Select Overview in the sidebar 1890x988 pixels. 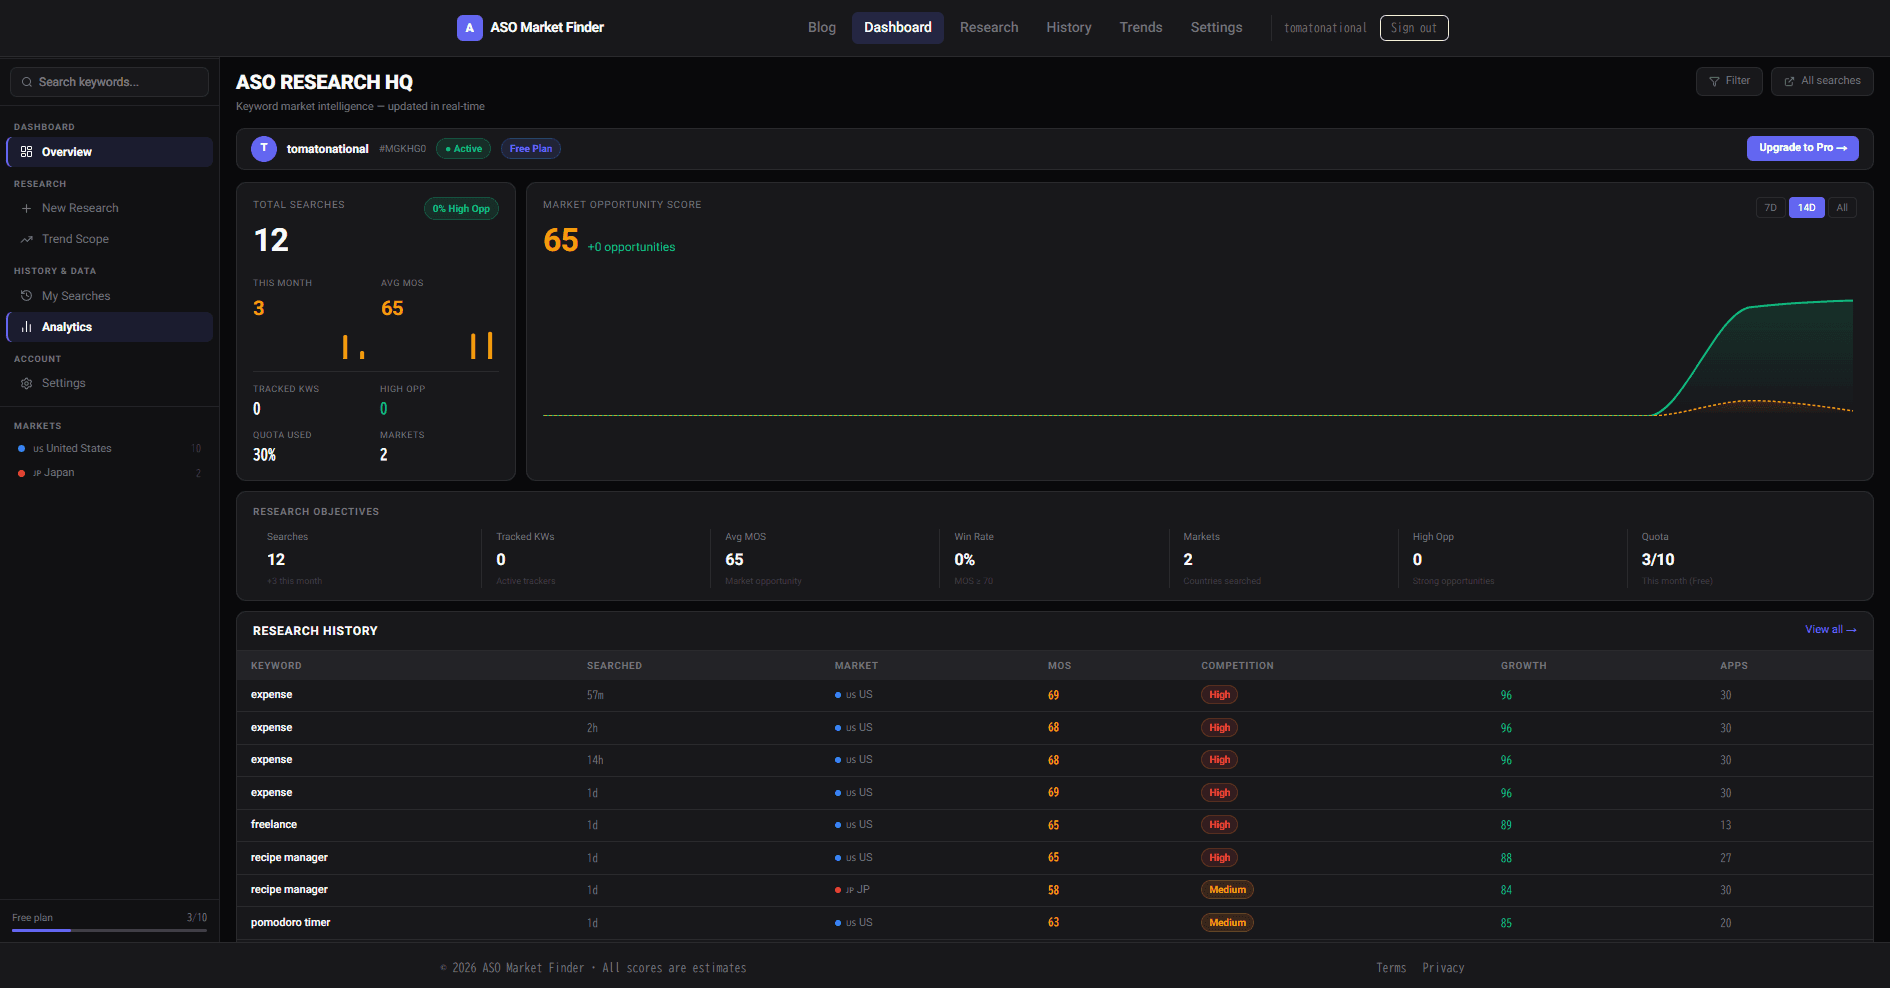[109, 152]
